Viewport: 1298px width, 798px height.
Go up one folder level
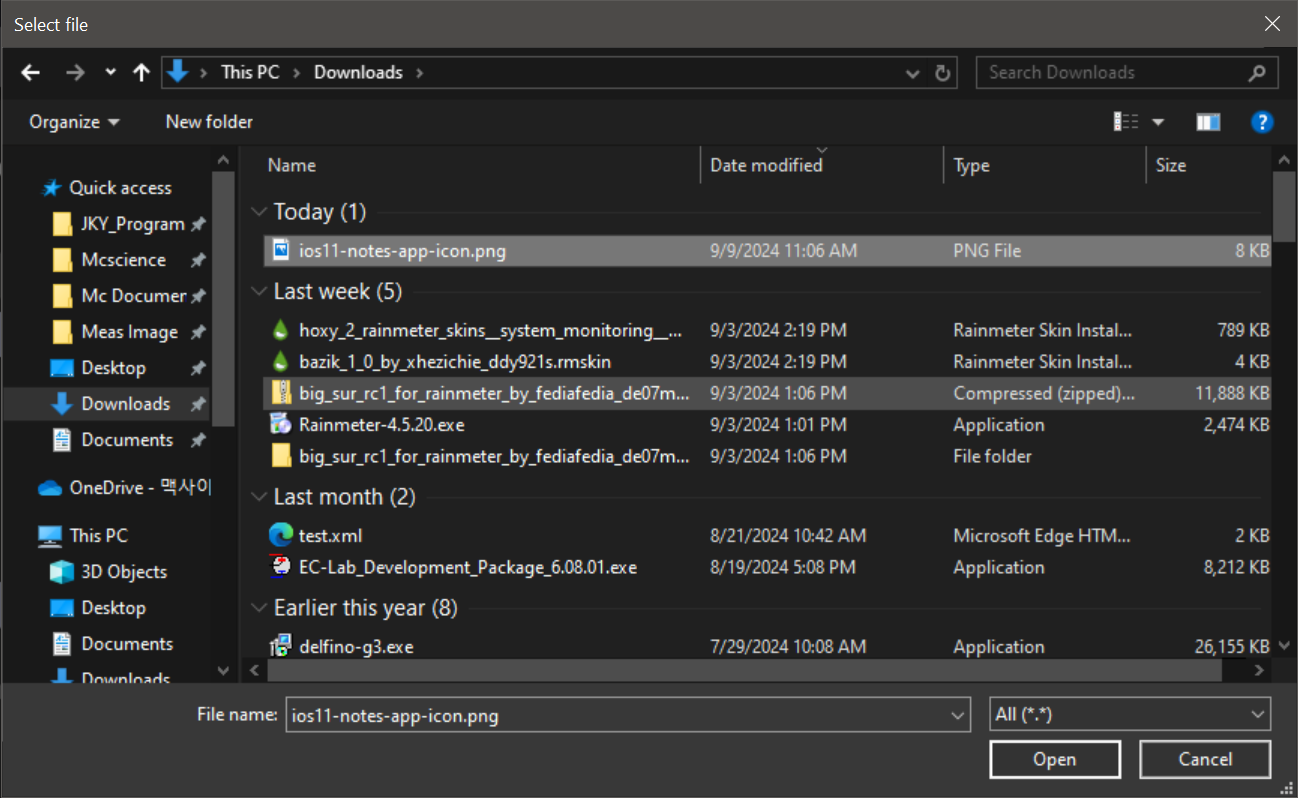point(141,73)
